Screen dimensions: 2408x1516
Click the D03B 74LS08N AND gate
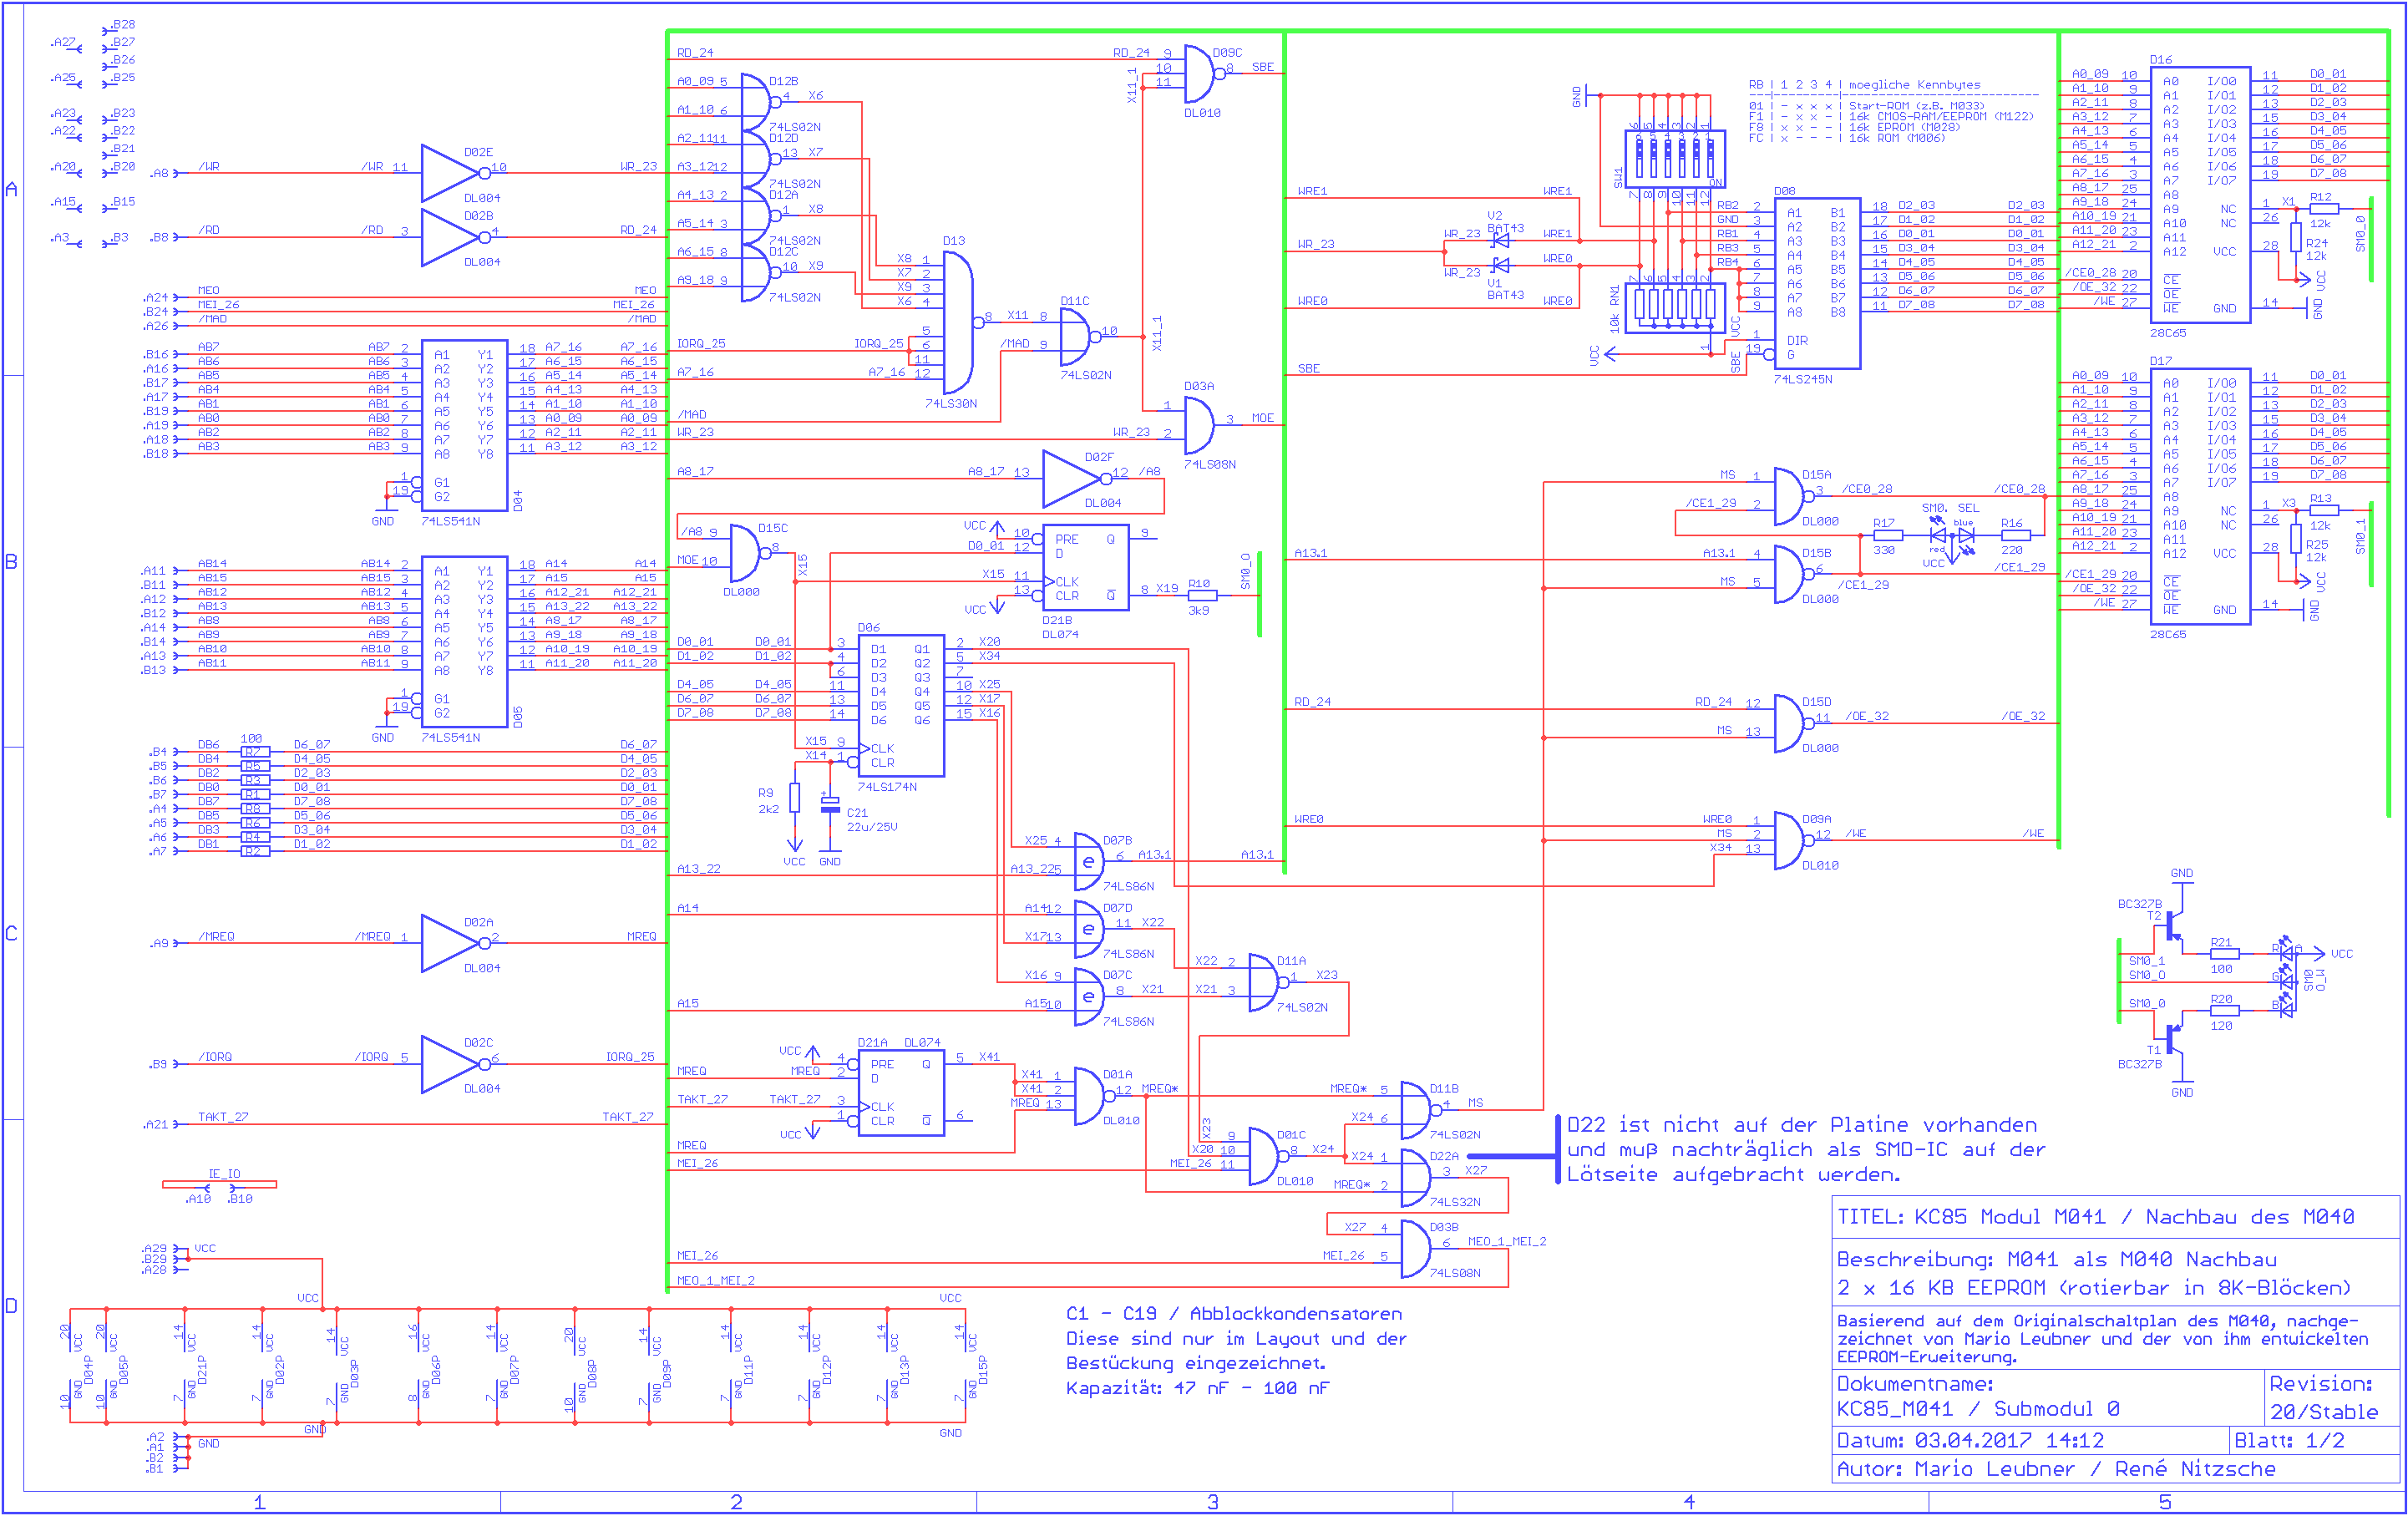[1417, 1248]
